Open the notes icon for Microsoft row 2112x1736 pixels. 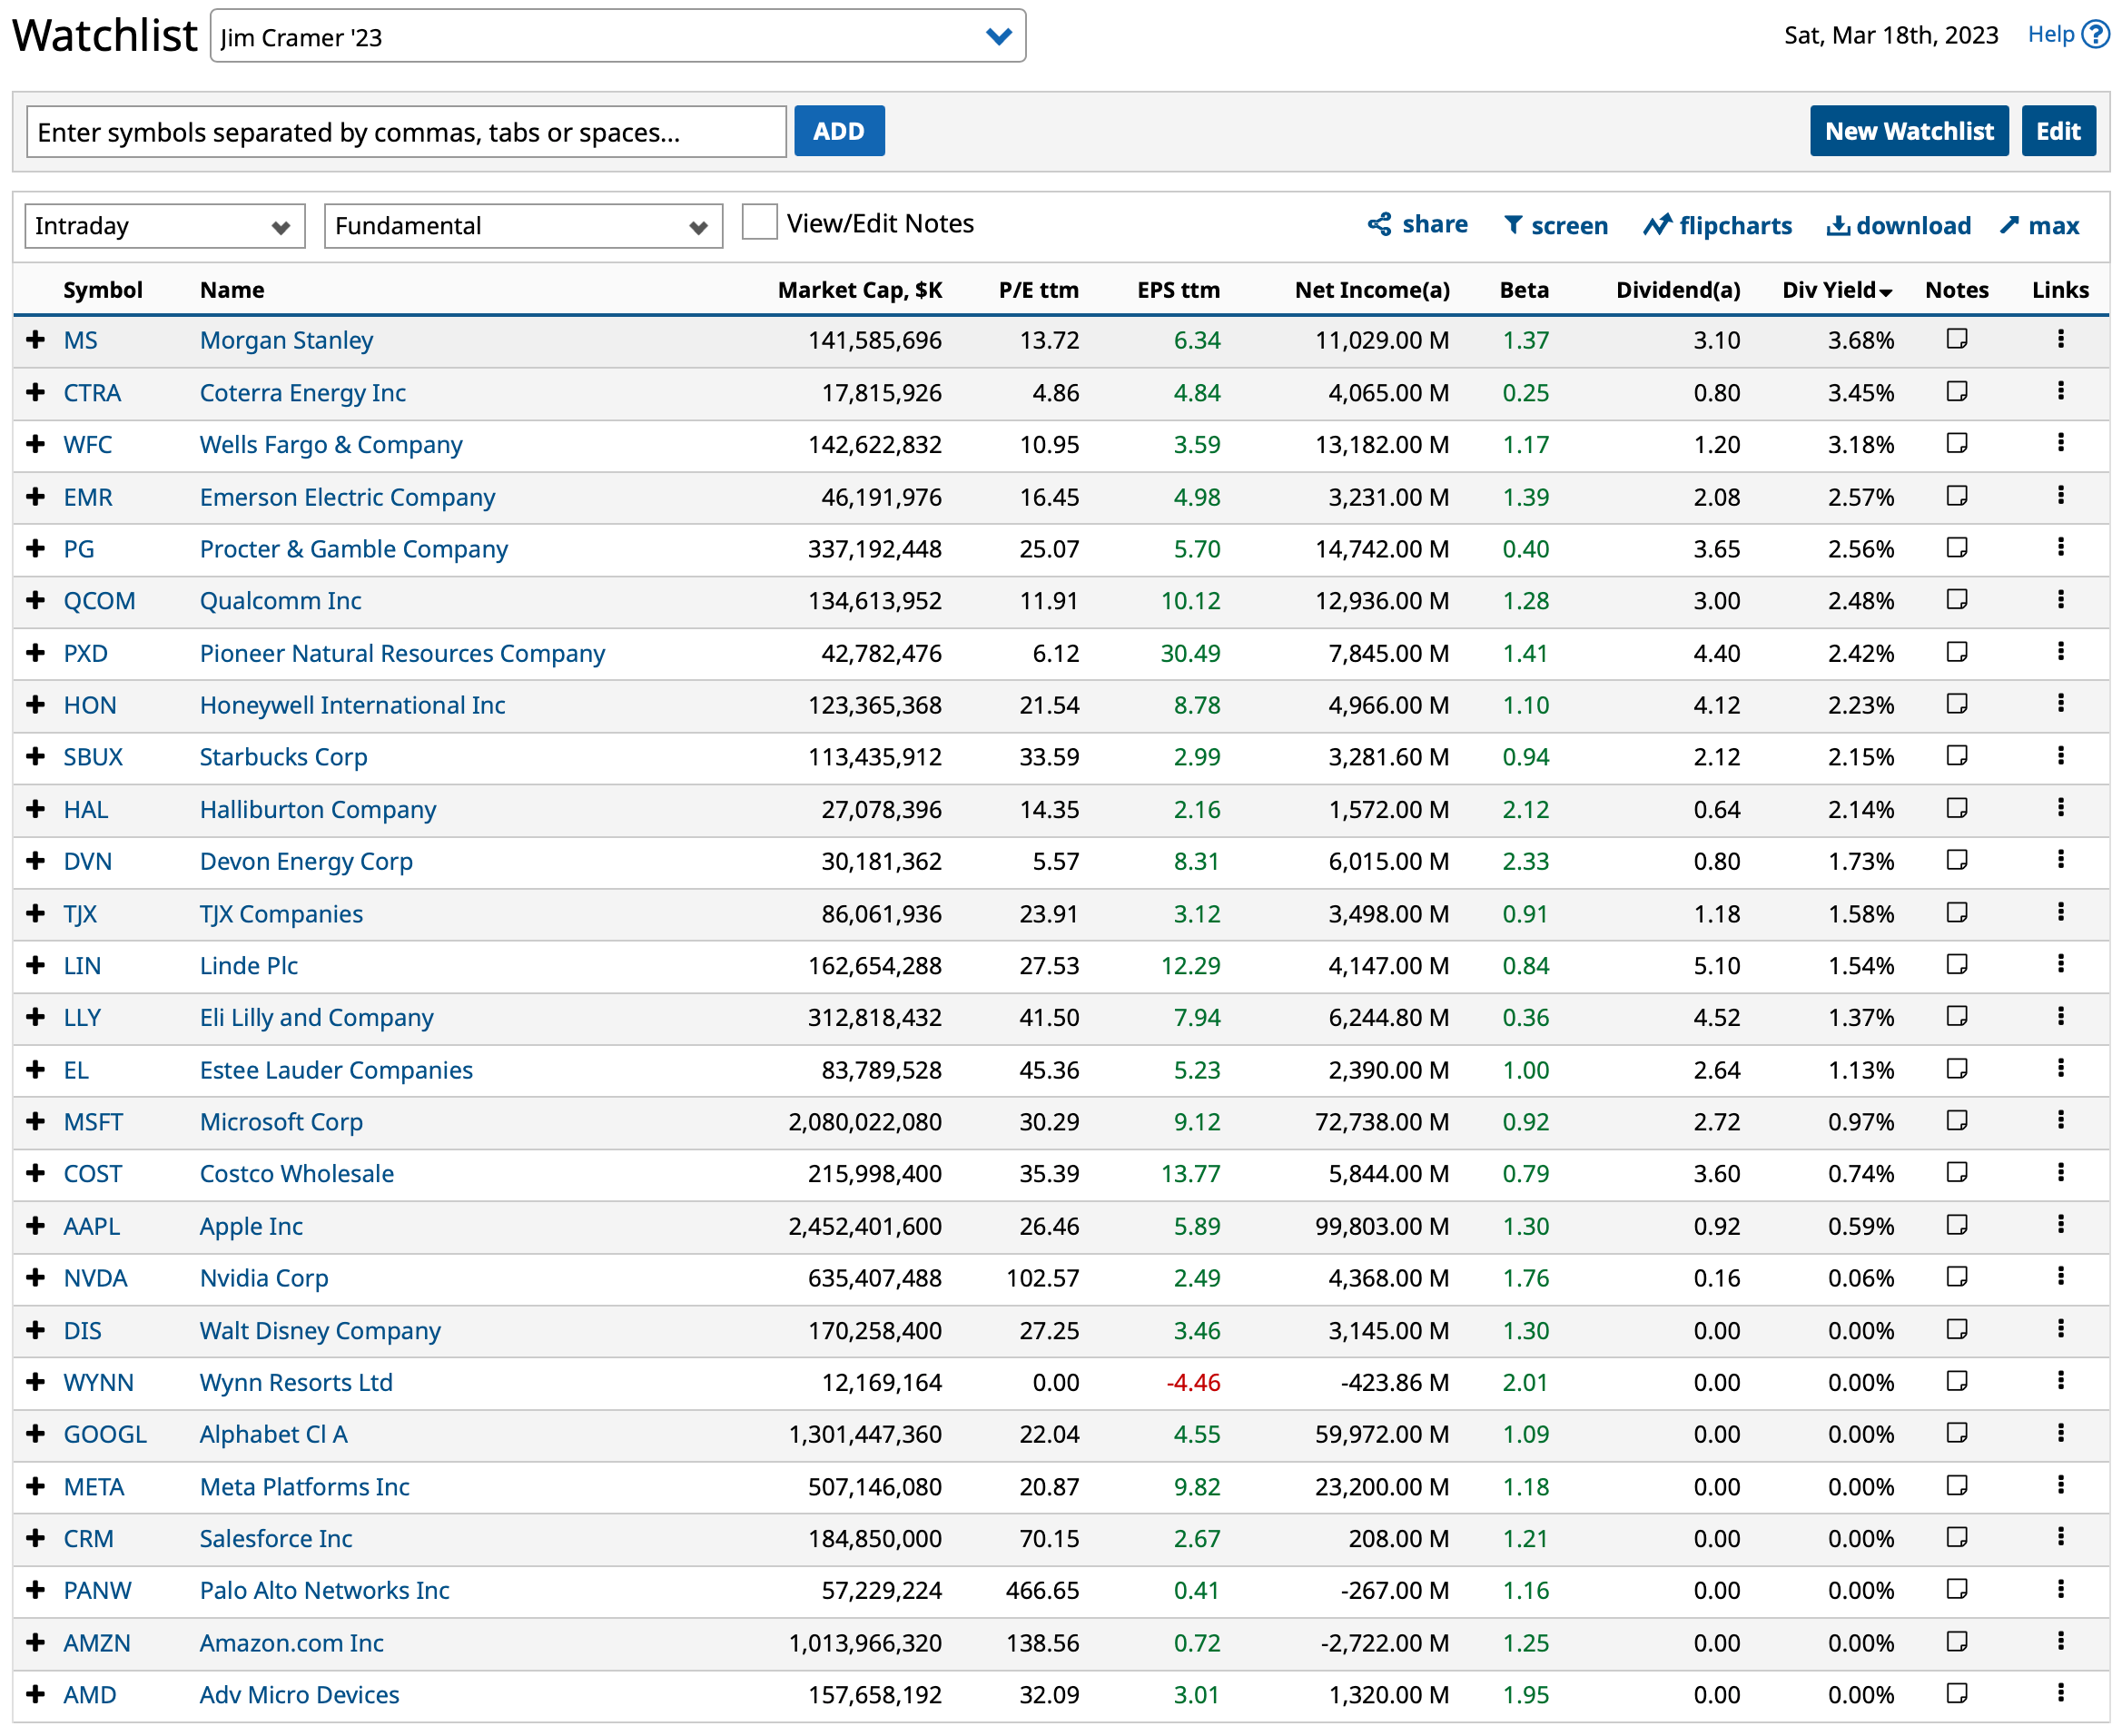coord(1956,1121)
